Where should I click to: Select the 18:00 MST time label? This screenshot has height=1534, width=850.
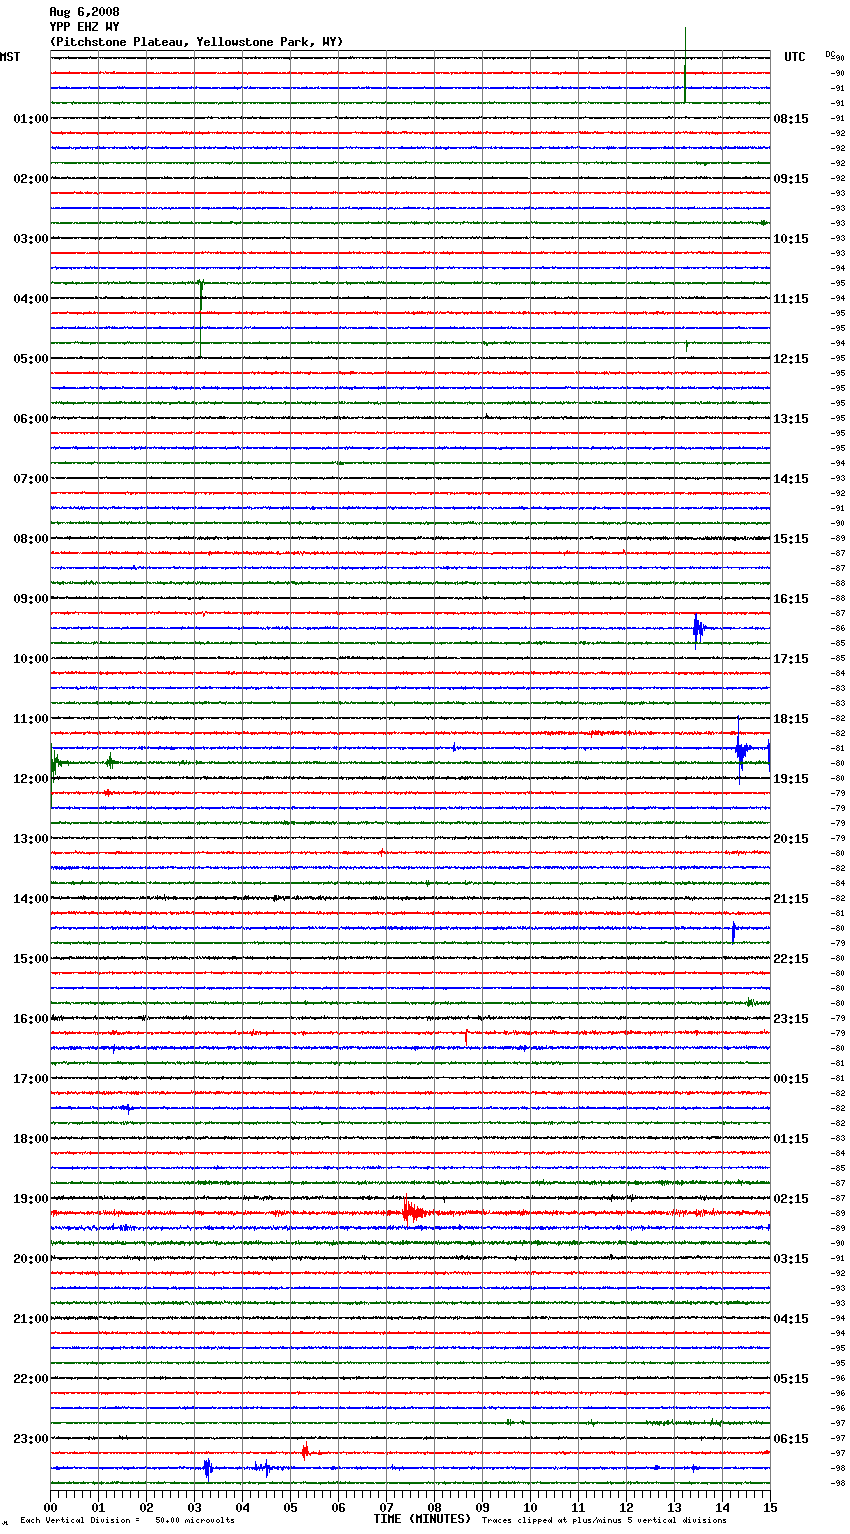tap(31, 1139)
